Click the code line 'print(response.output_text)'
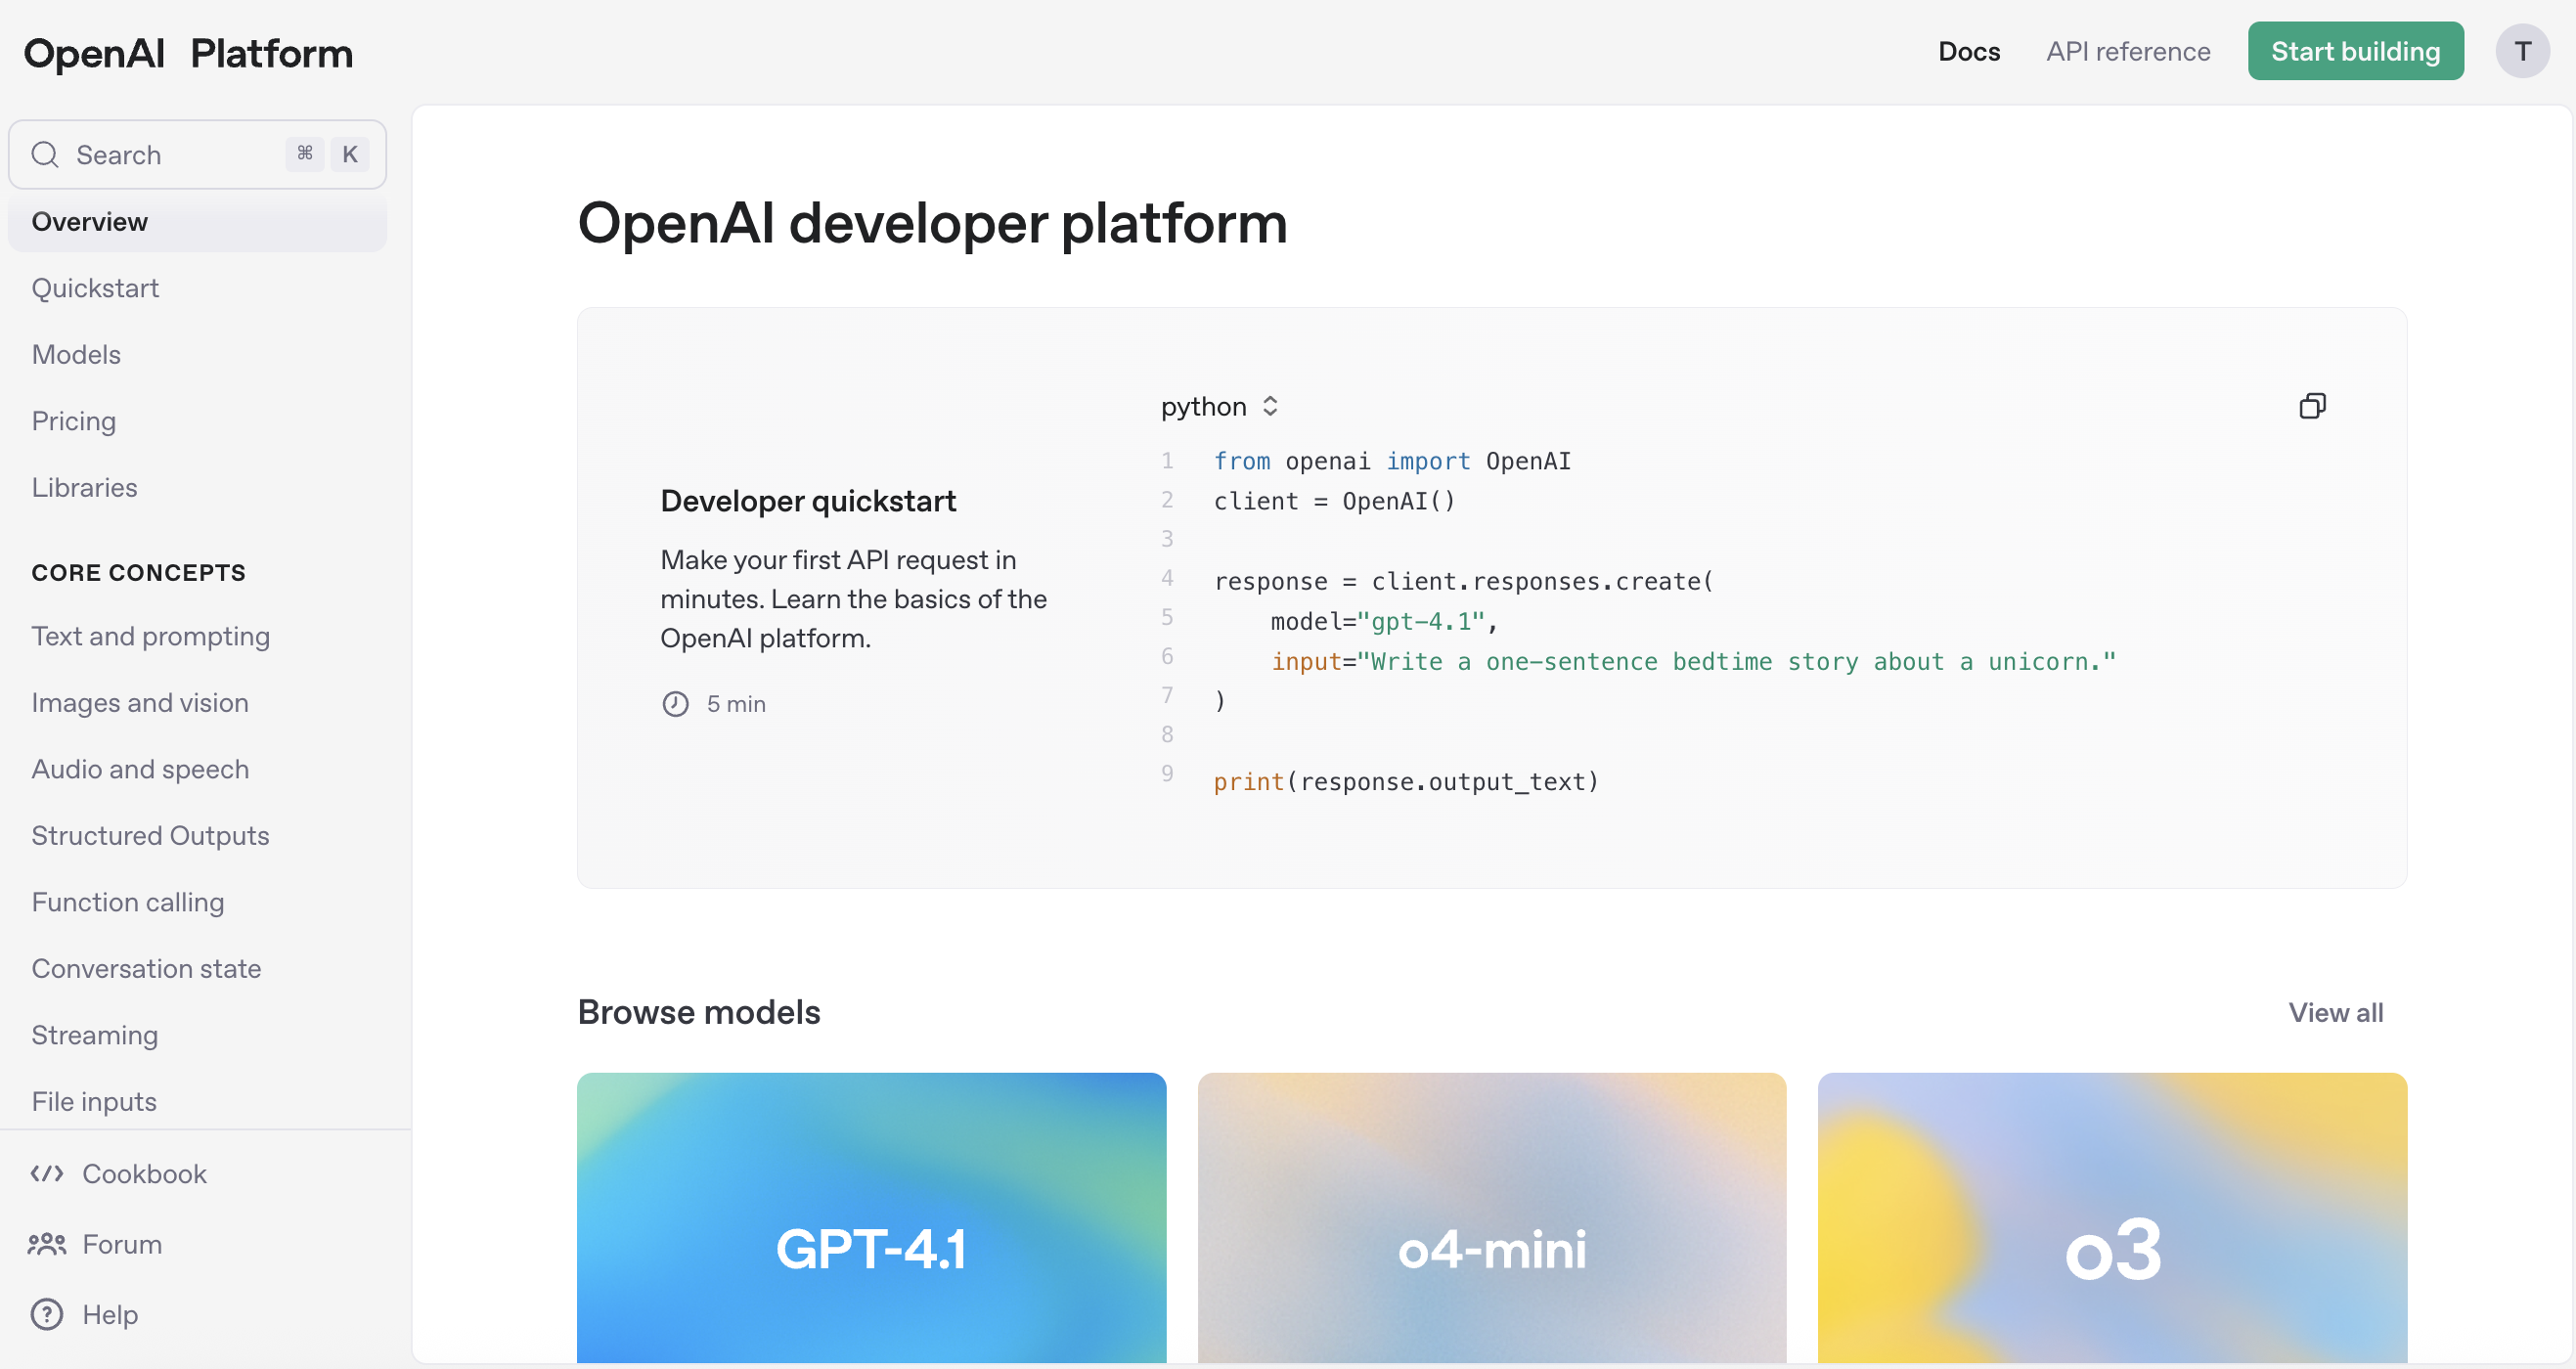 [1406, 782]
